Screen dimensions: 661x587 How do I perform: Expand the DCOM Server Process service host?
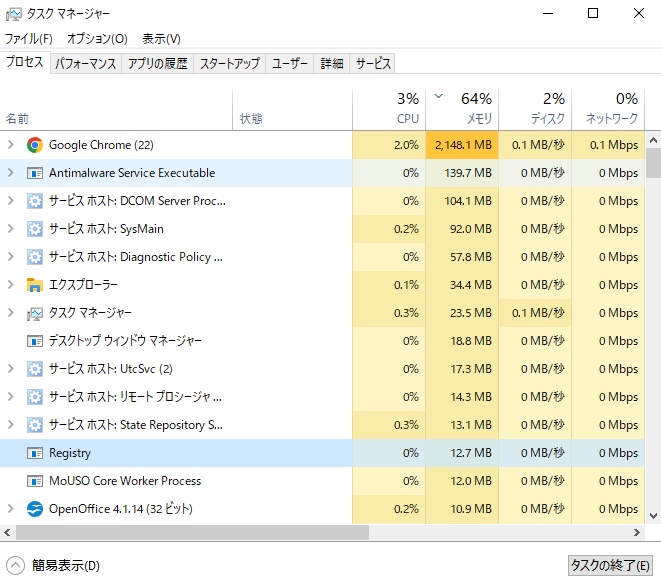point(10,201)
